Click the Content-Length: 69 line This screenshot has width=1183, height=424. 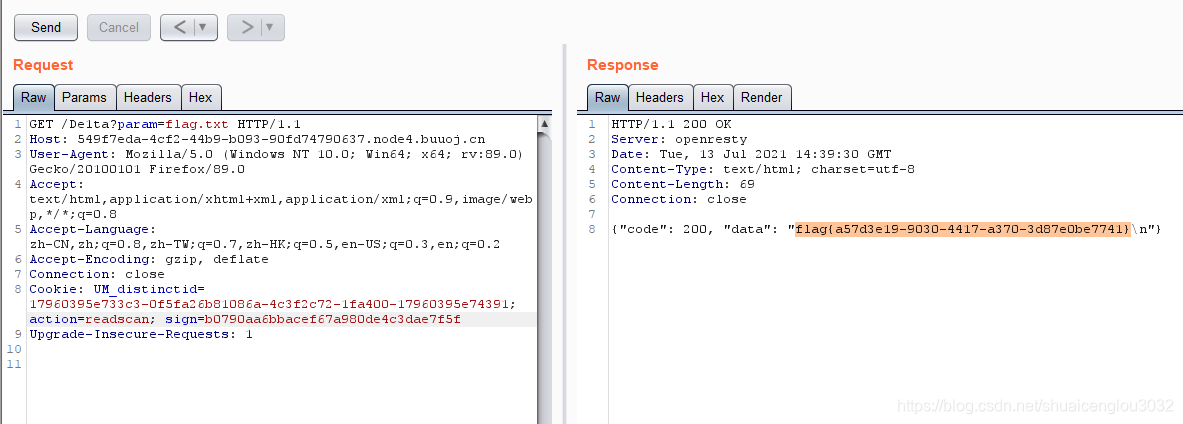(683, 184)
